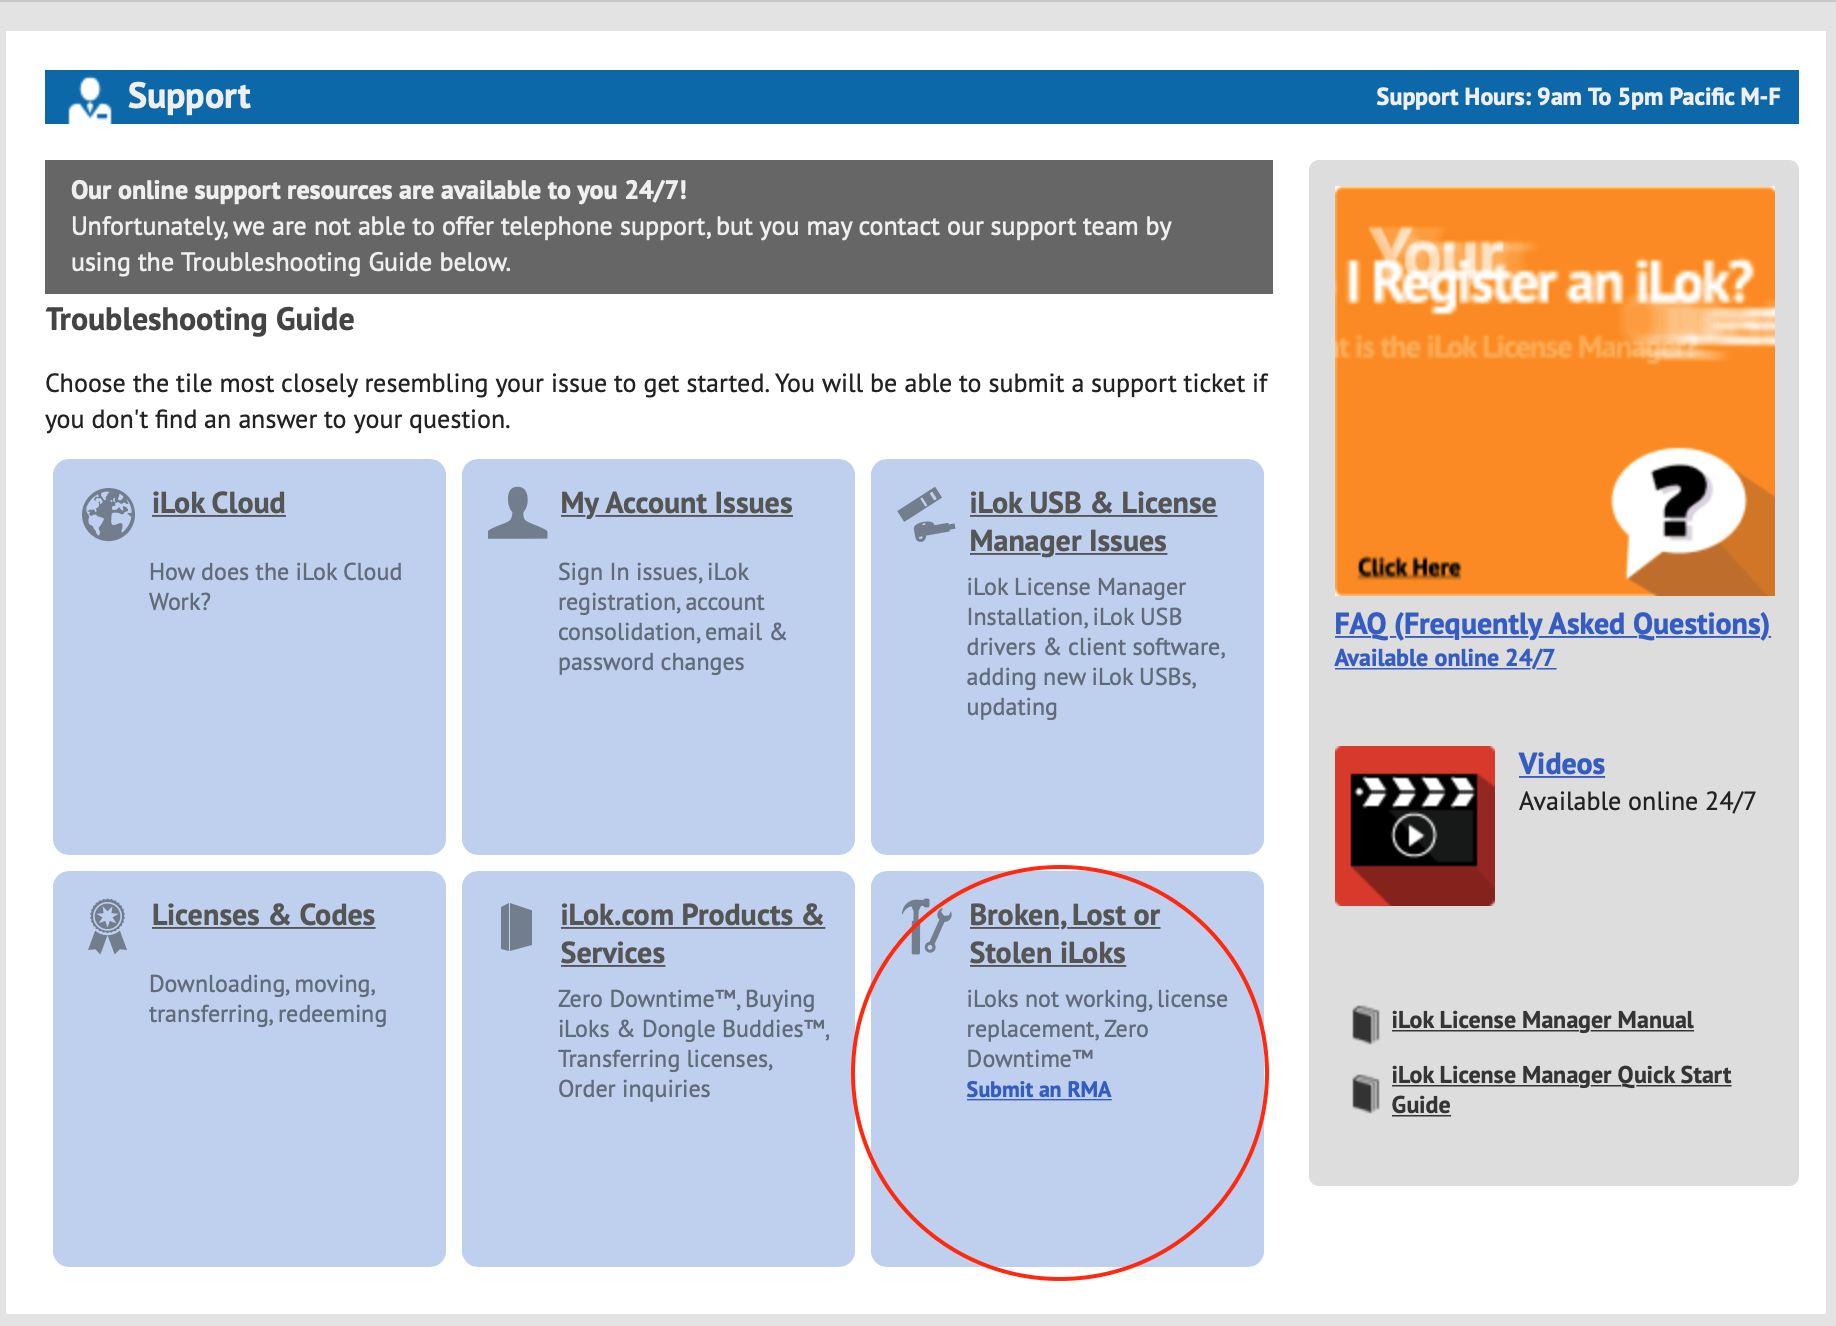Click 'iLok License Manager Installation' description text

tap(1095, 647)
